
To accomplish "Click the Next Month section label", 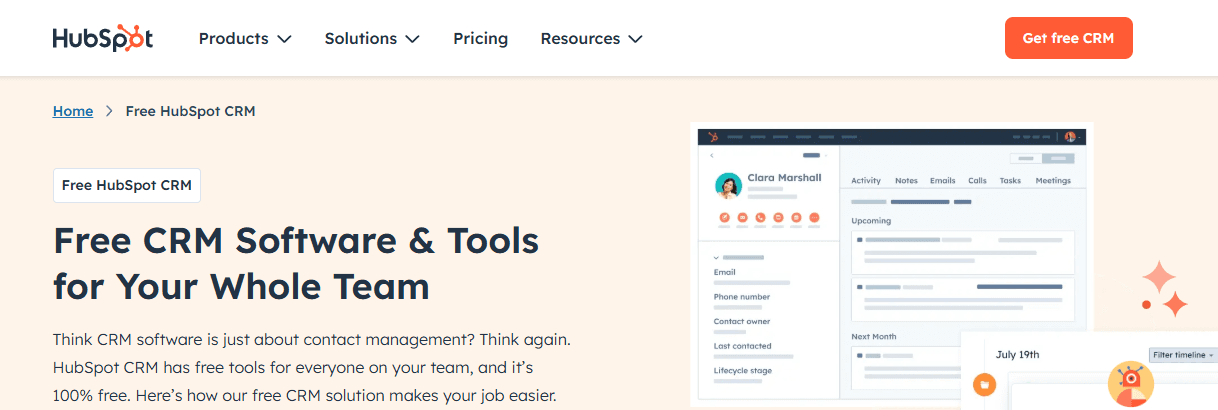I will (x=874, y=337).
